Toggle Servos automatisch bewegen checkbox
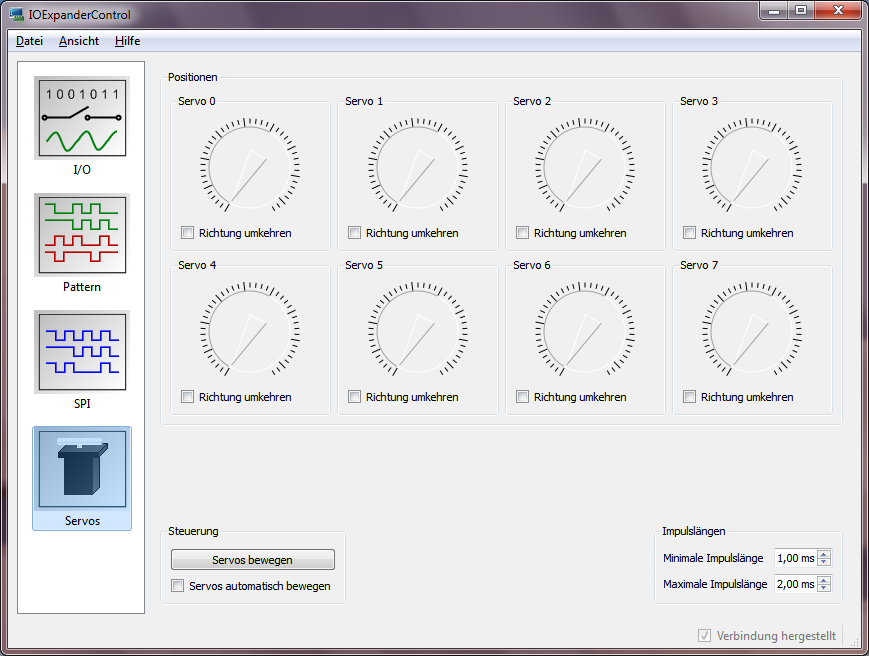869x656 pixels. click(x=178, y=586)
